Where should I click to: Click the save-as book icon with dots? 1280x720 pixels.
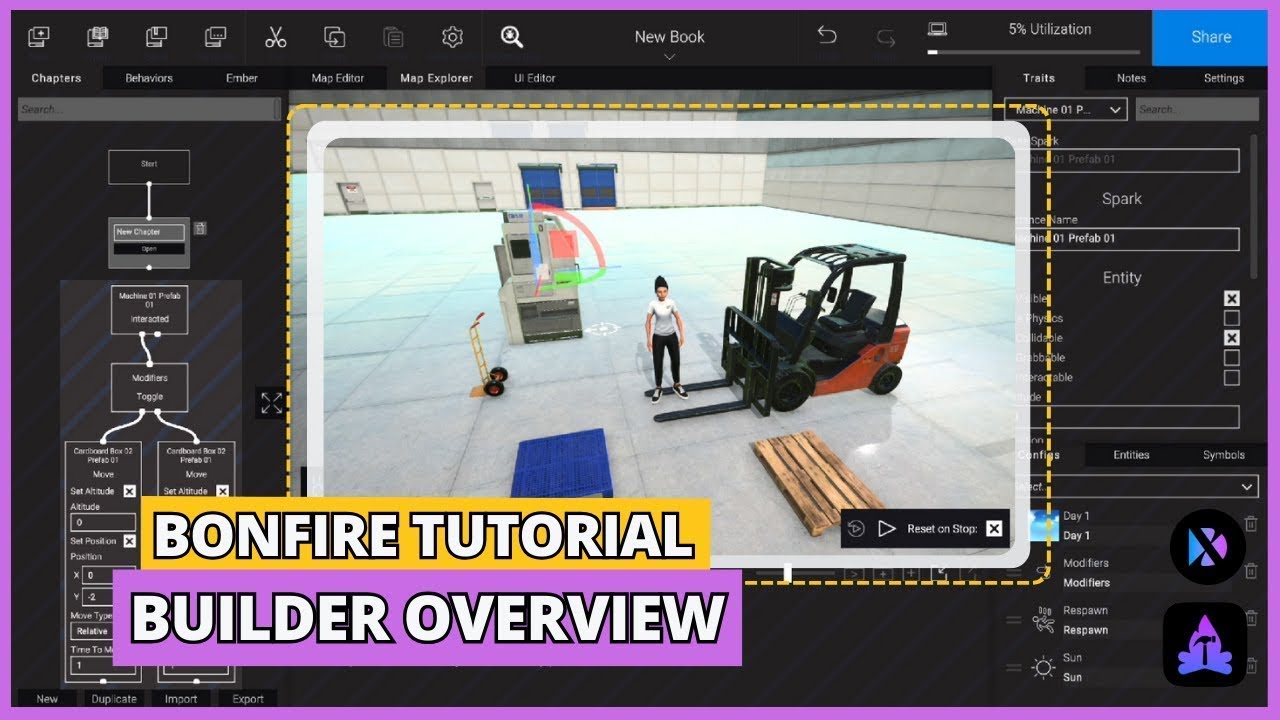[215, 37]
